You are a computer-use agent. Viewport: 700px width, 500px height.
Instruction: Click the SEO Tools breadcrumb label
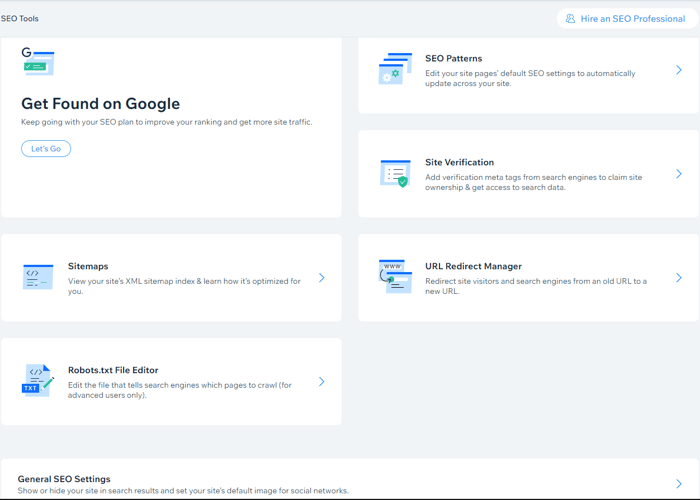coord(20,19)
